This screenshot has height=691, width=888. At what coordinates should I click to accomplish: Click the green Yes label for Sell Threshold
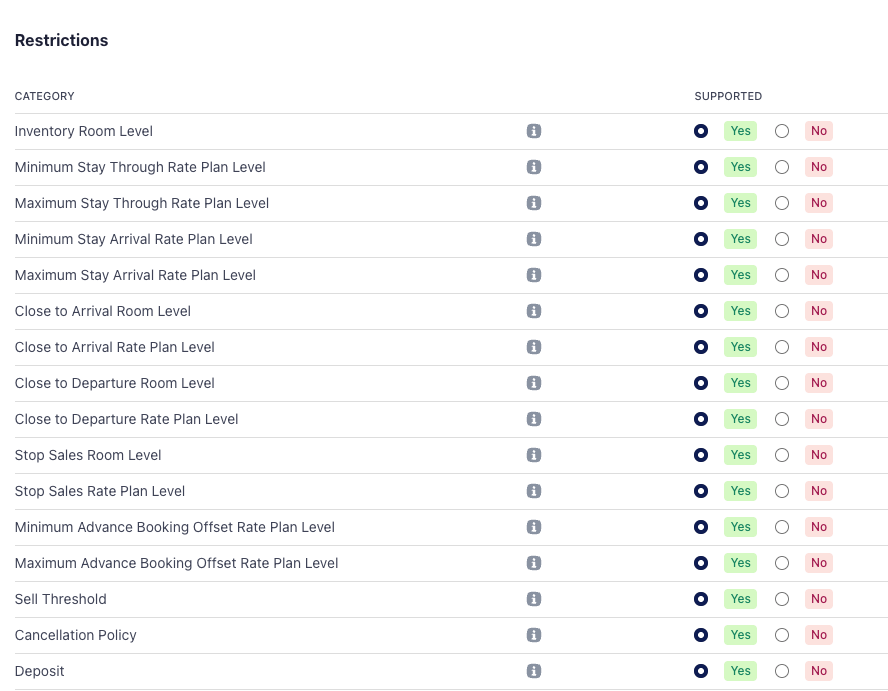click(740, 599)
